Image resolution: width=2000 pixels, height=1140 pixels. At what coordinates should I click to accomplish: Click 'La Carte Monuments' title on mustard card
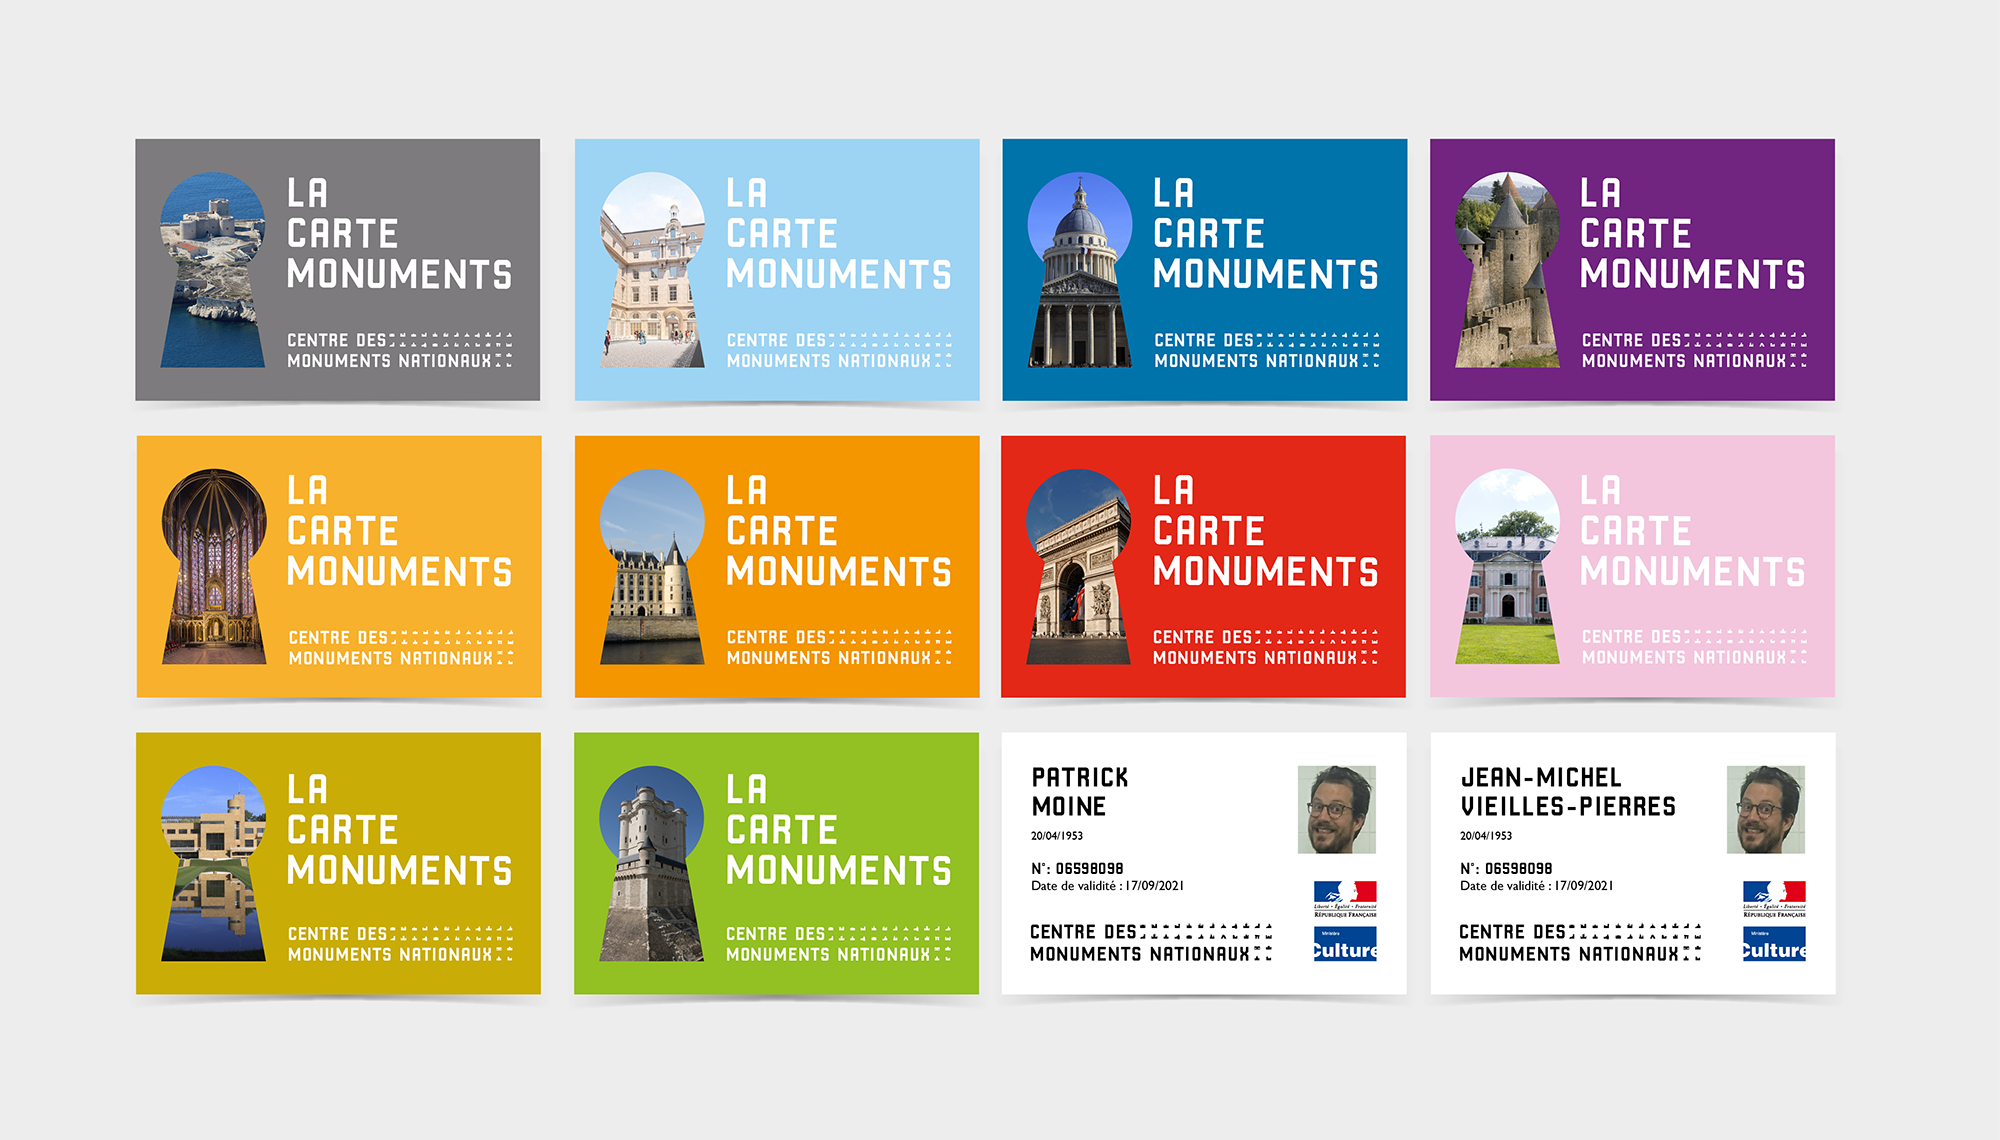click(x=399, y=830)
